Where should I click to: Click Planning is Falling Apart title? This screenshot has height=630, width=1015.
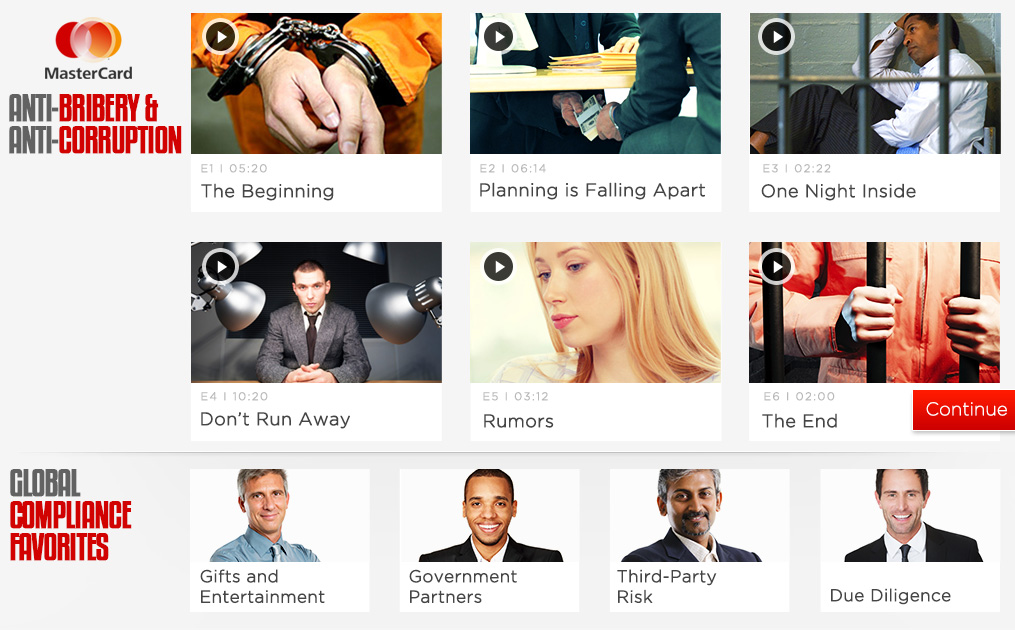point(592,190)
